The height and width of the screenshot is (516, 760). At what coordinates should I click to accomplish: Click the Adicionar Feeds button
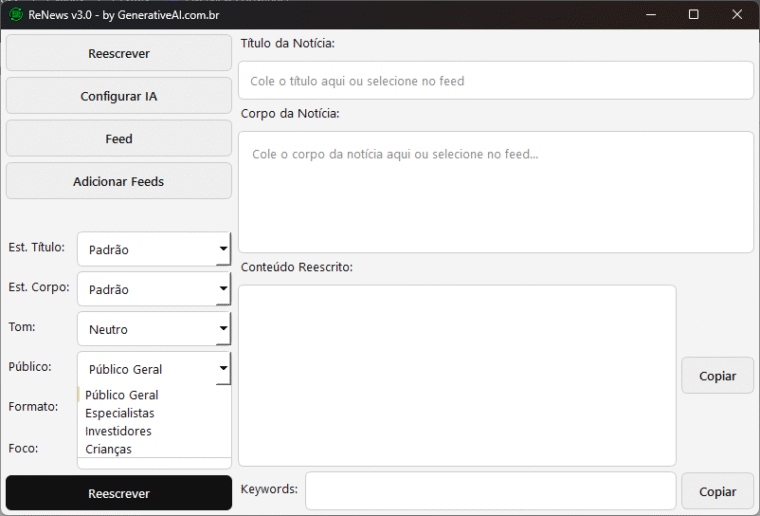pyautogui.click(x=119, y=182)
